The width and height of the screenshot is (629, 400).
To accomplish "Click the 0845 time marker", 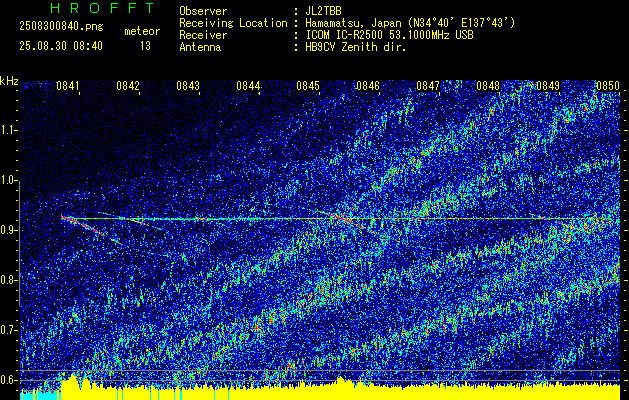I will point(308,86).
